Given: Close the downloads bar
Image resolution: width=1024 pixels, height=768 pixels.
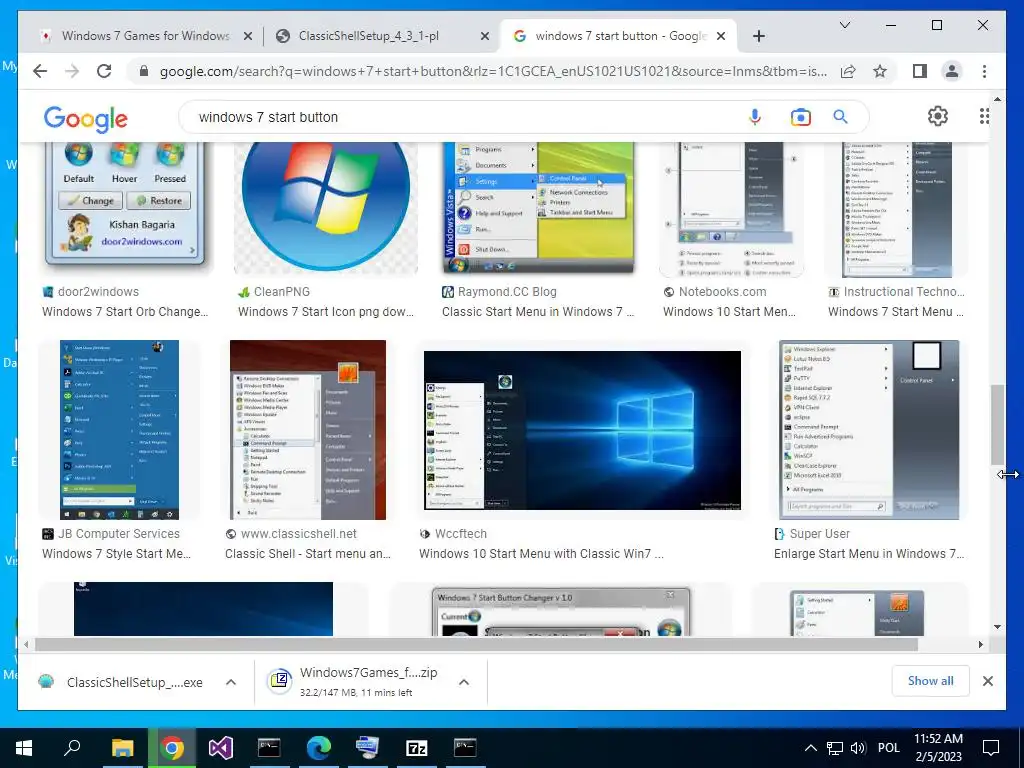Looking at the screenshot, I should tap(987, 681).
